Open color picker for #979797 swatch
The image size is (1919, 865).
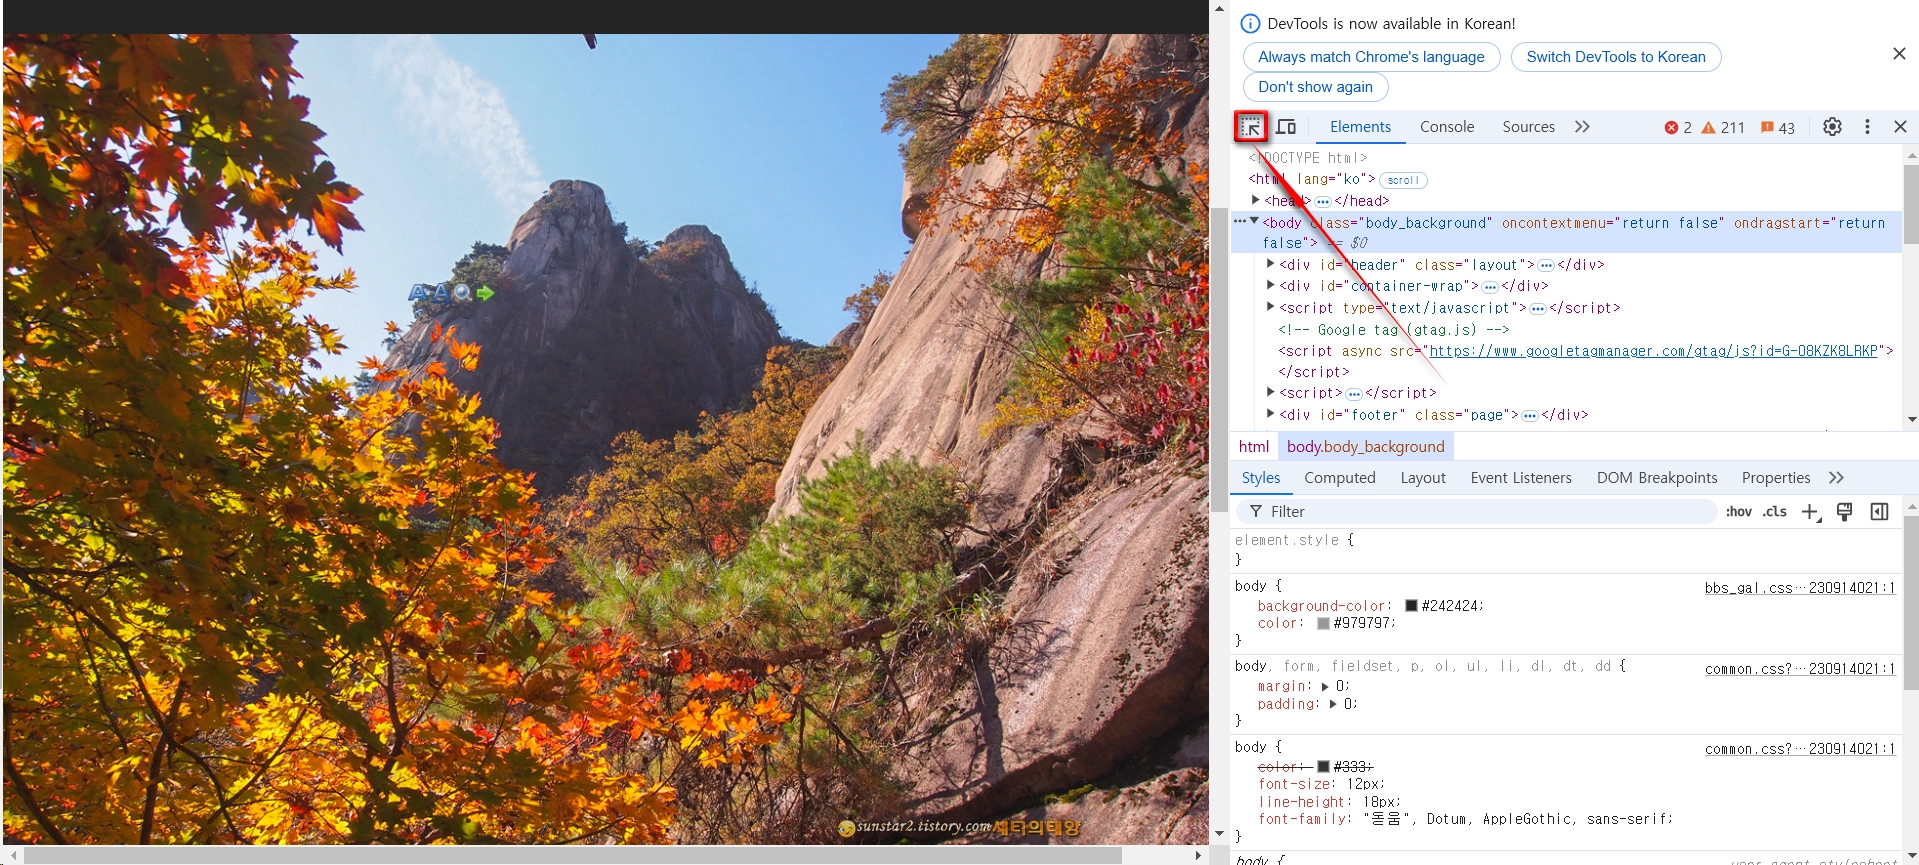[x=1323, y=624]
